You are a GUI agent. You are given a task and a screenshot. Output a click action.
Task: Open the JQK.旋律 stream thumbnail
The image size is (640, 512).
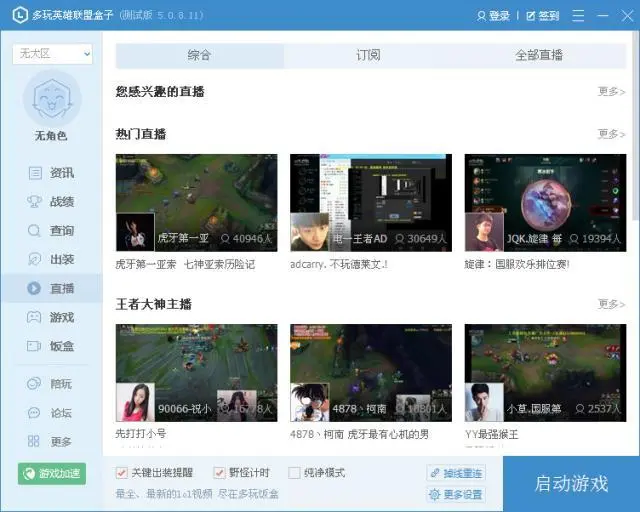[545, 203]
